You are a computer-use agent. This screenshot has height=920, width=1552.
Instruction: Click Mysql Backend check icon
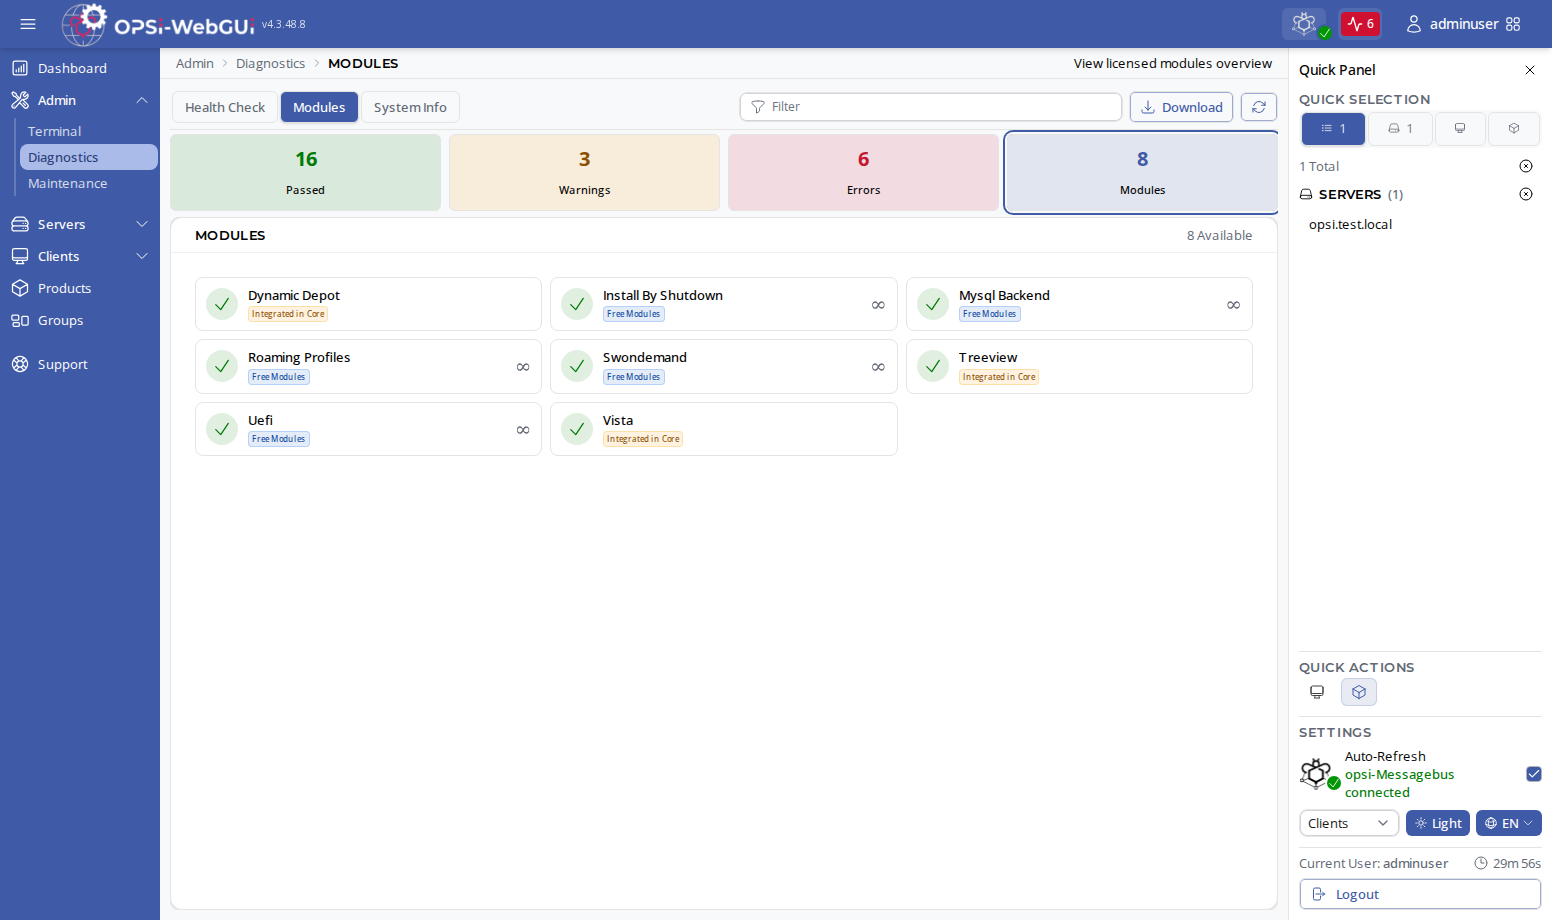[933, 304]
